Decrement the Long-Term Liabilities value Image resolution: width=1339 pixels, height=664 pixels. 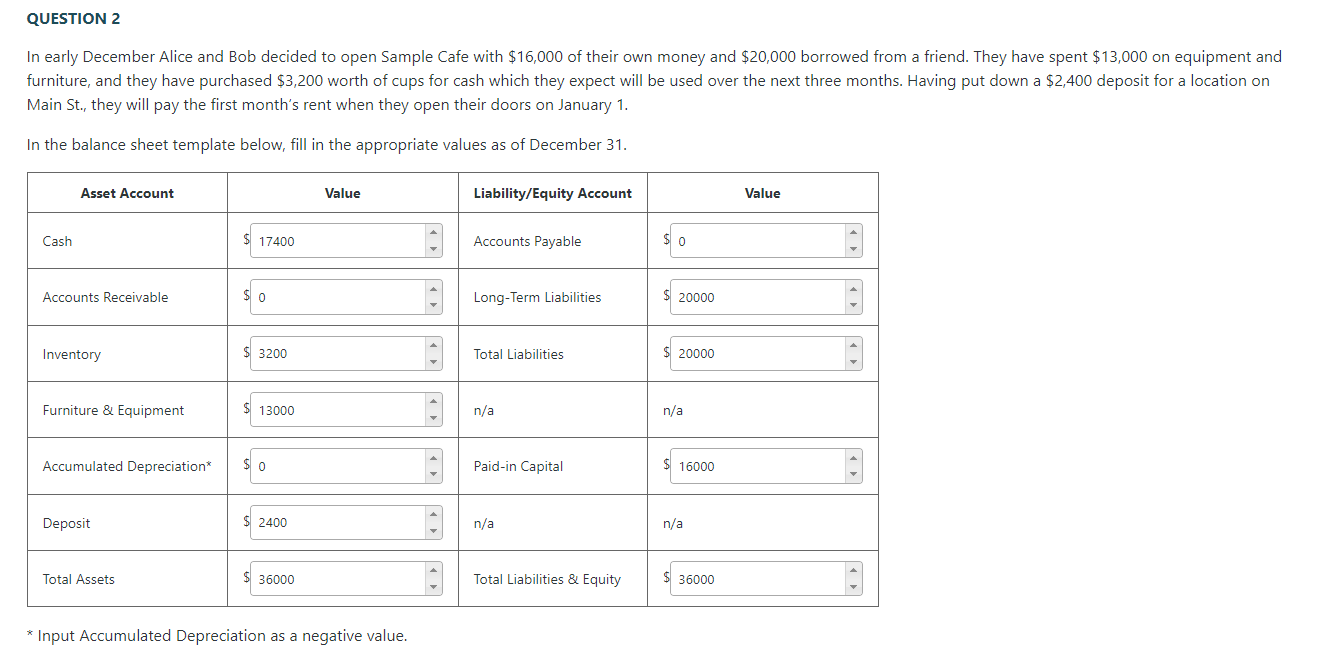click(x=851, y=303)
